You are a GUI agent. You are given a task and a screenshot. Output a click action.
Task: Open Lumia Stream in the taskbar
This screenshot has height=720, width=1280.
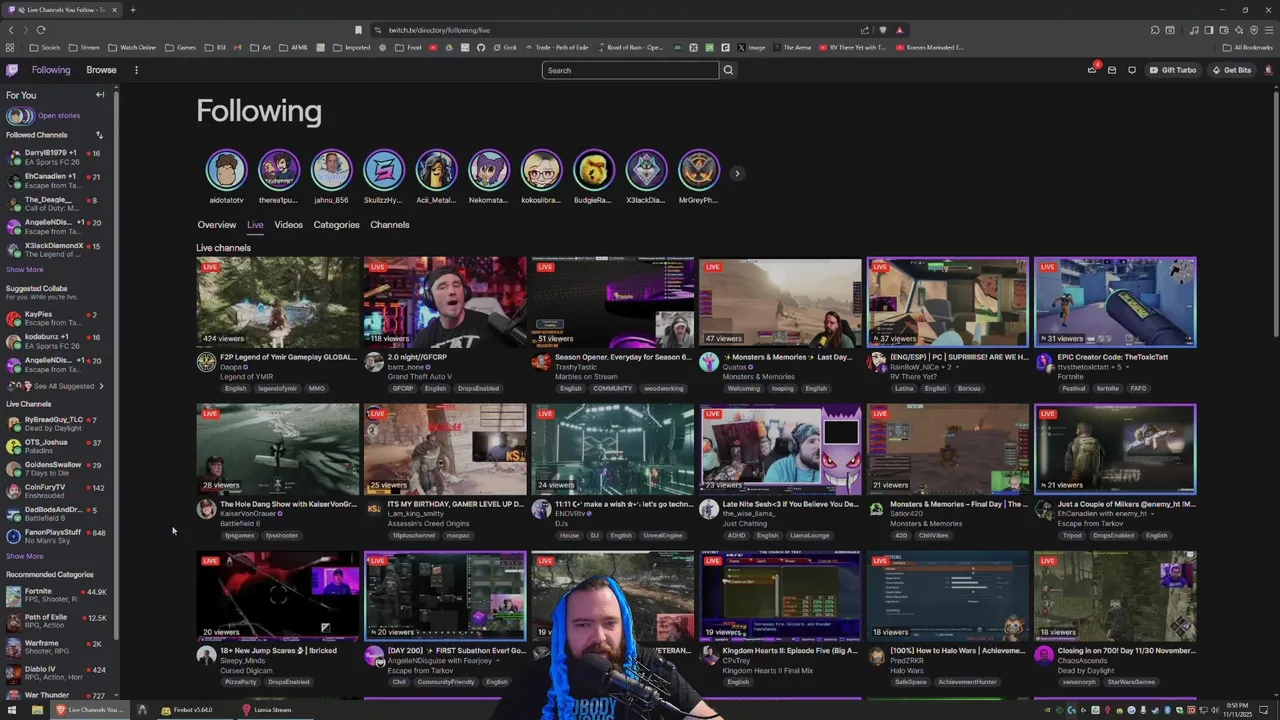click(x=267, y=710)
